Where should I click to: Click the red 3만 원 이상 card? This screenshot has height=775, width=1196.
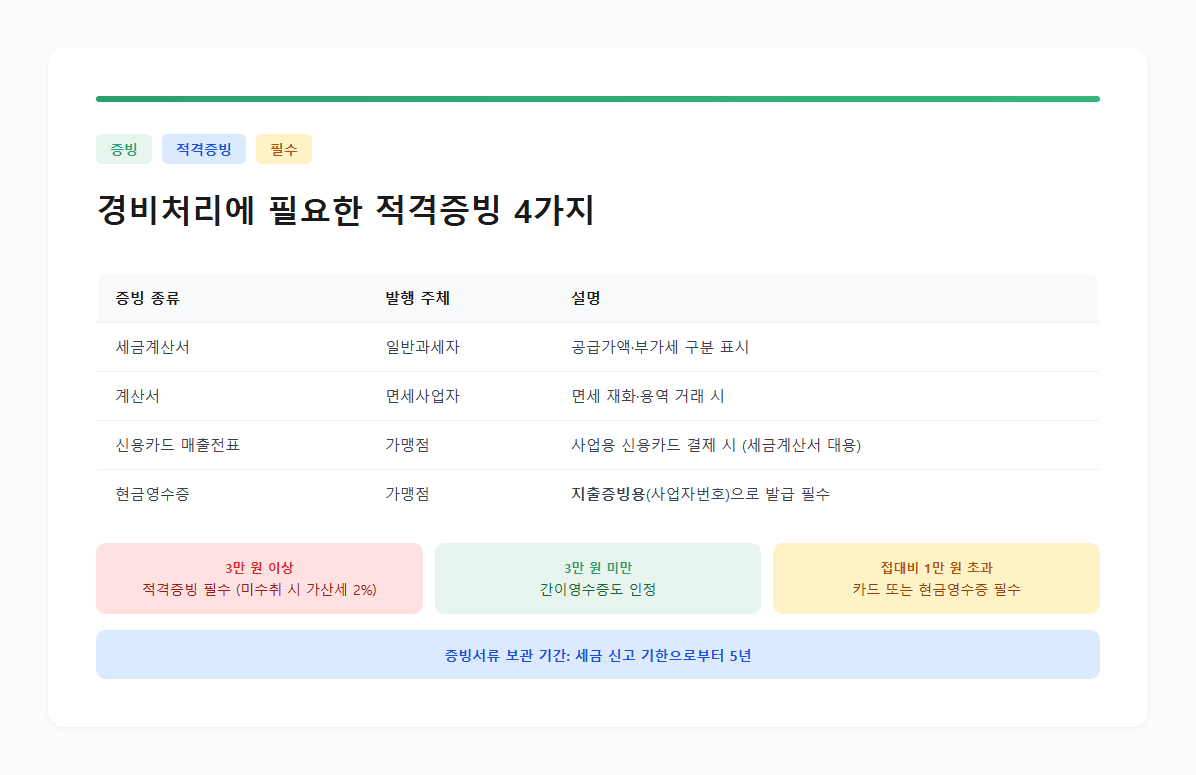click(x=259, y=578)
